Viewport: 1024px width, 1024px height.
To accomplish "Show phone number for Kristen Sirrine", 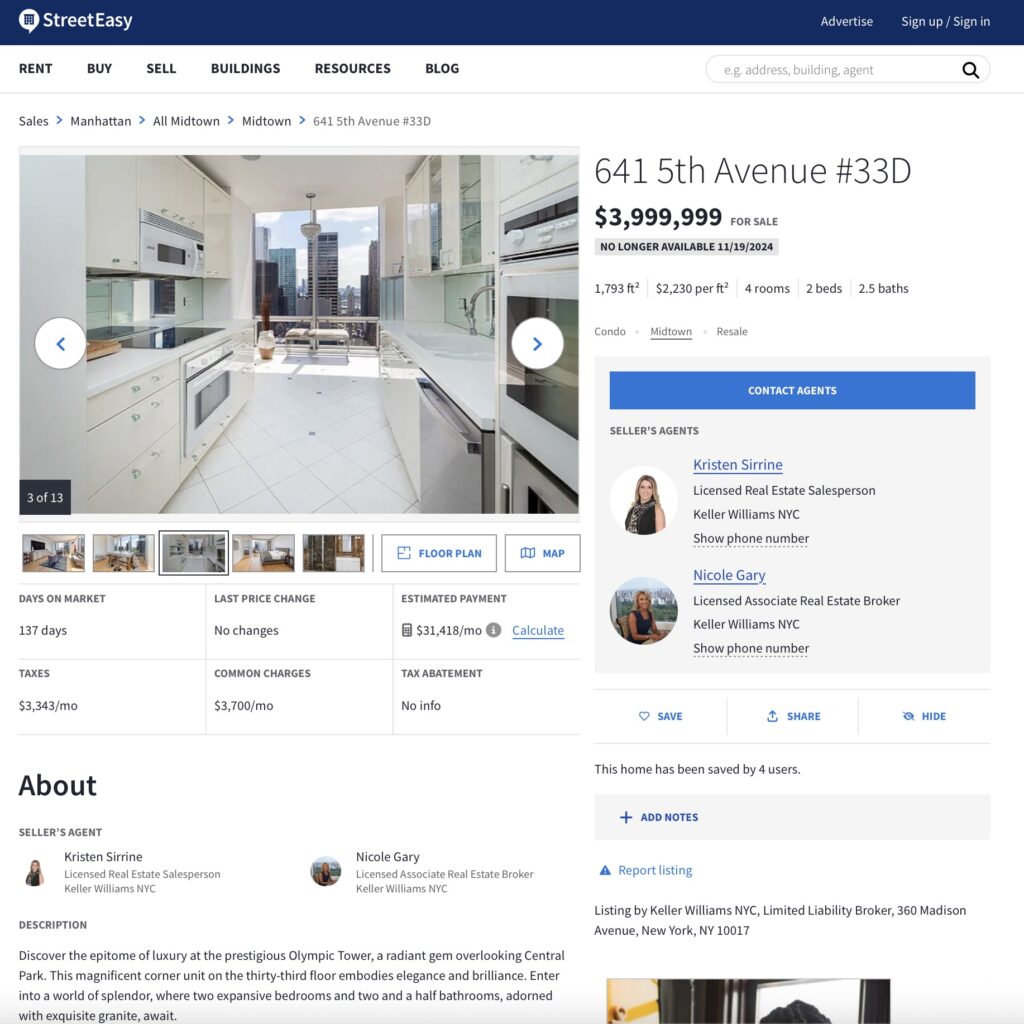I will coord(751,539).
